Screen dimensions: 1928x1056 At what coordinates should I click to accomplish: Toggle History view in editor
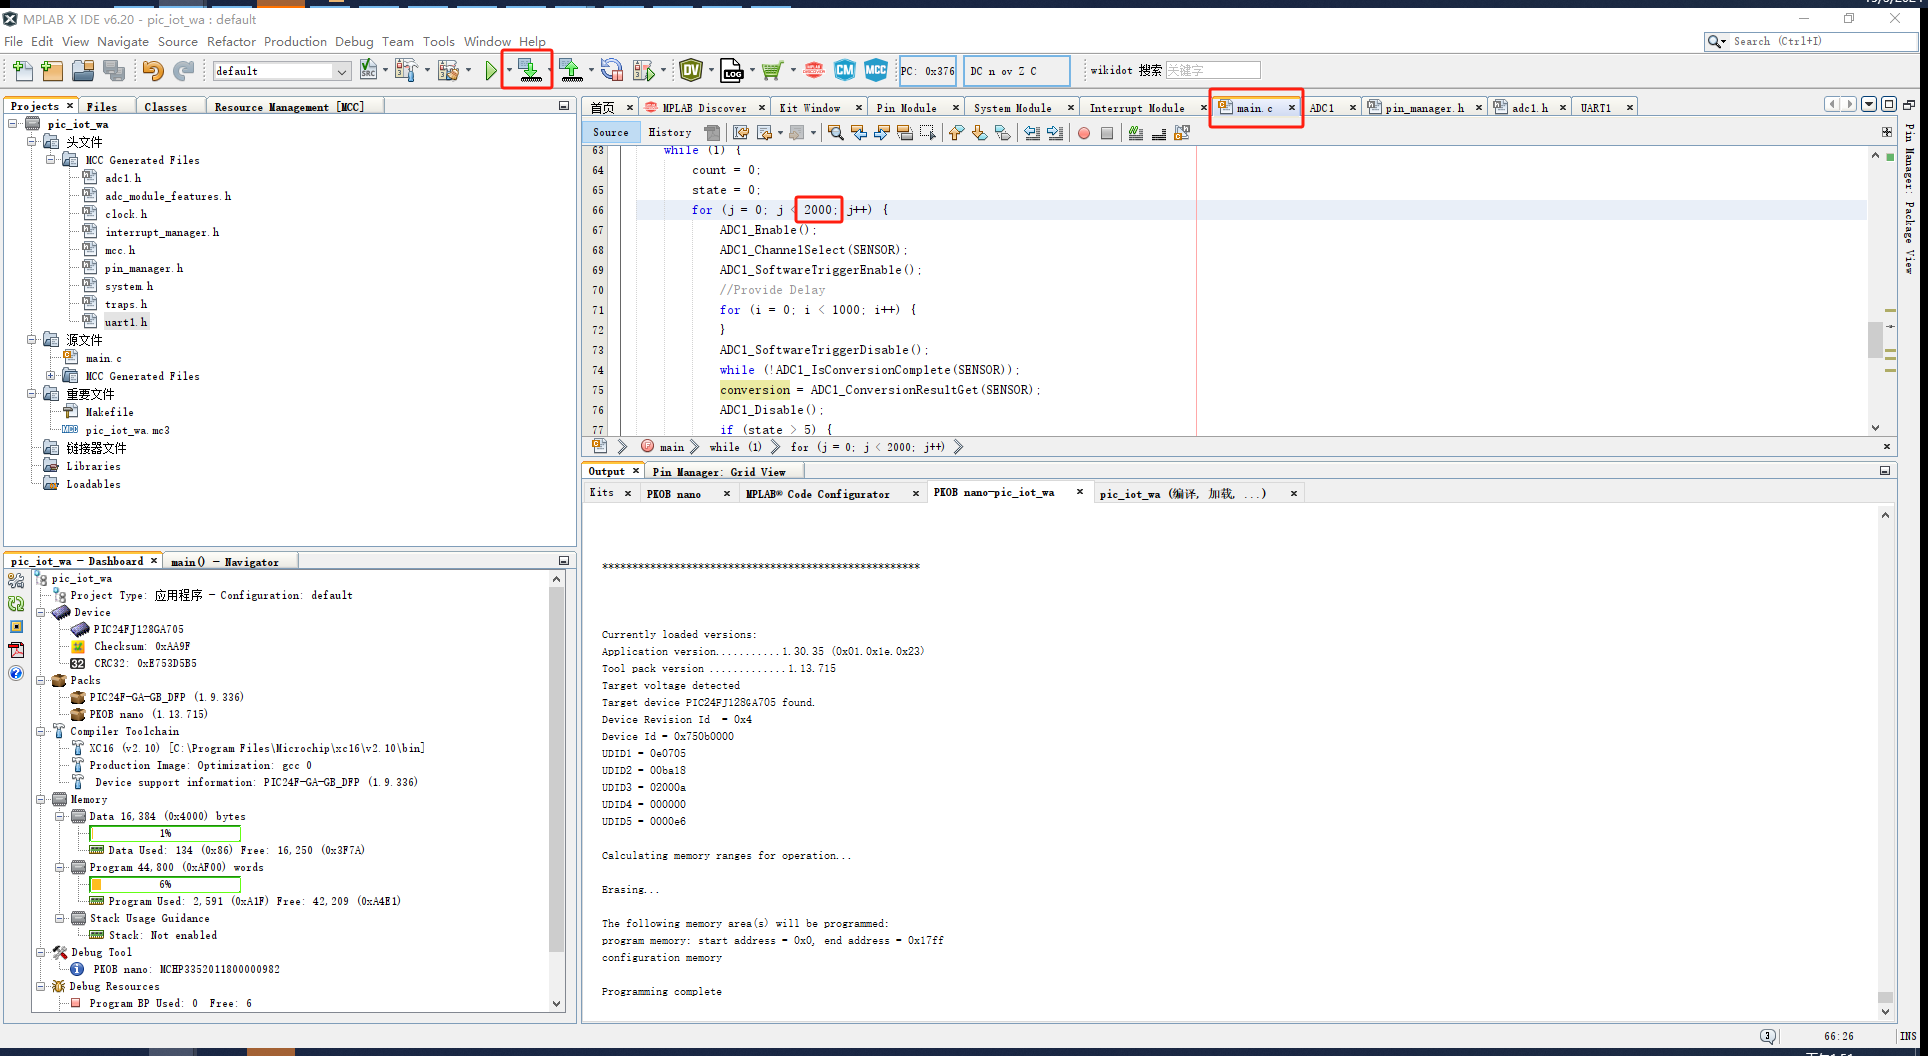coord(670,132)
